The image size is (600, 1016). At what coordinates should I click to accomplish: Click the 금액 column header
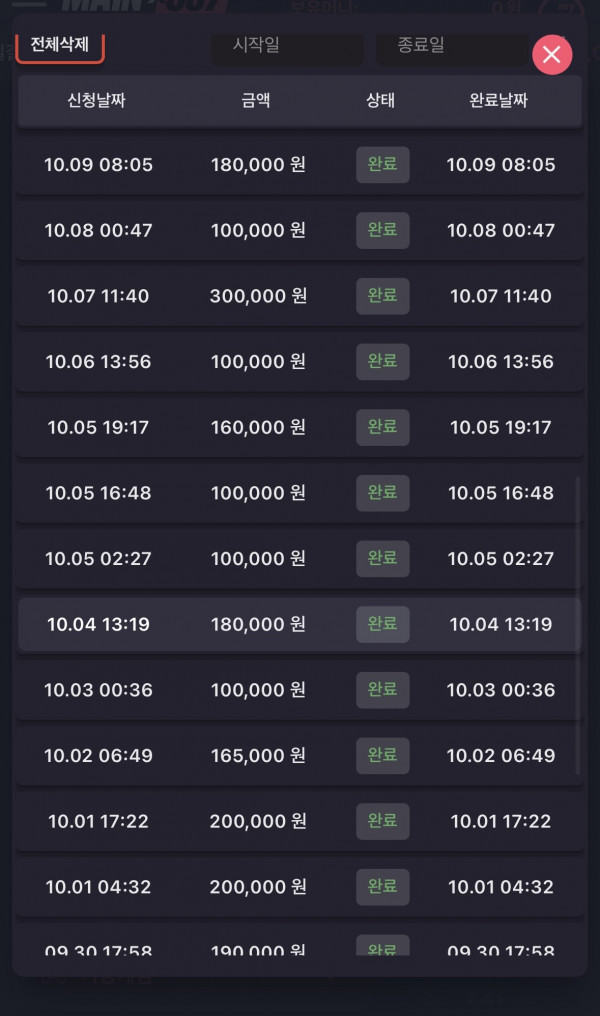256,100
